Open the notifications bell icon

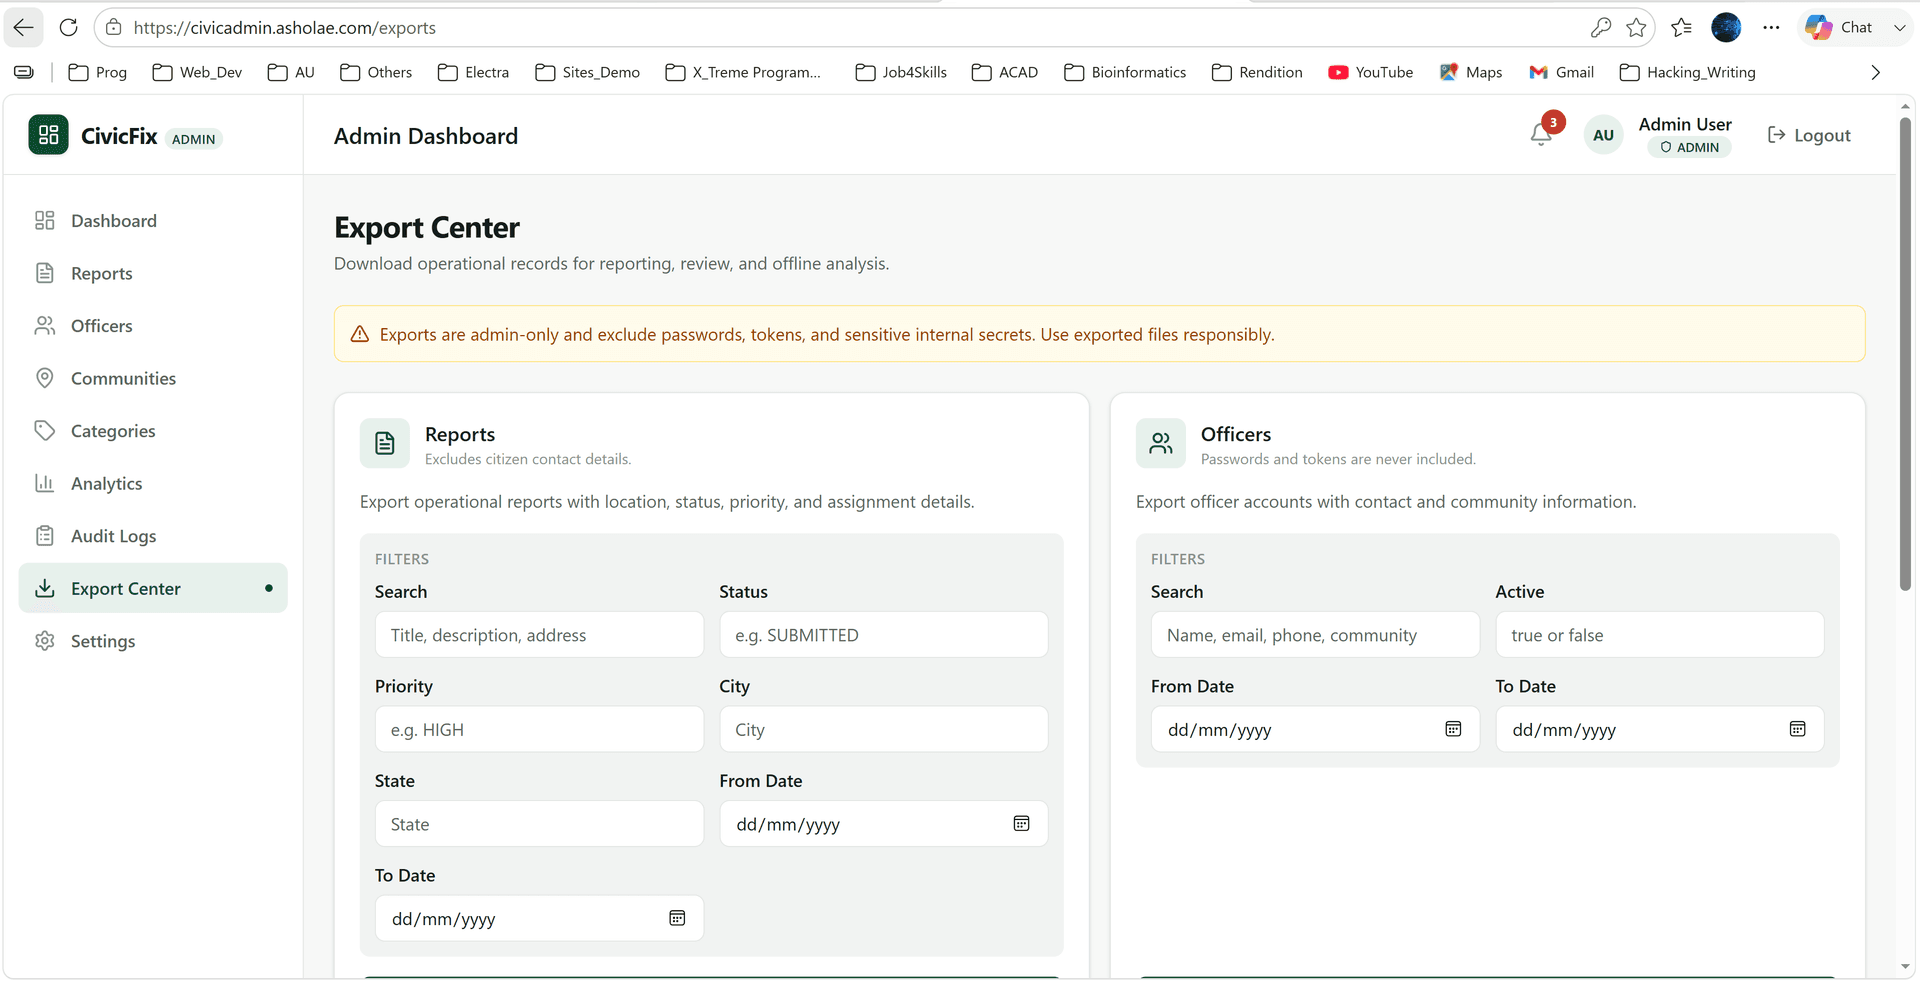[x=1541, y=134]
